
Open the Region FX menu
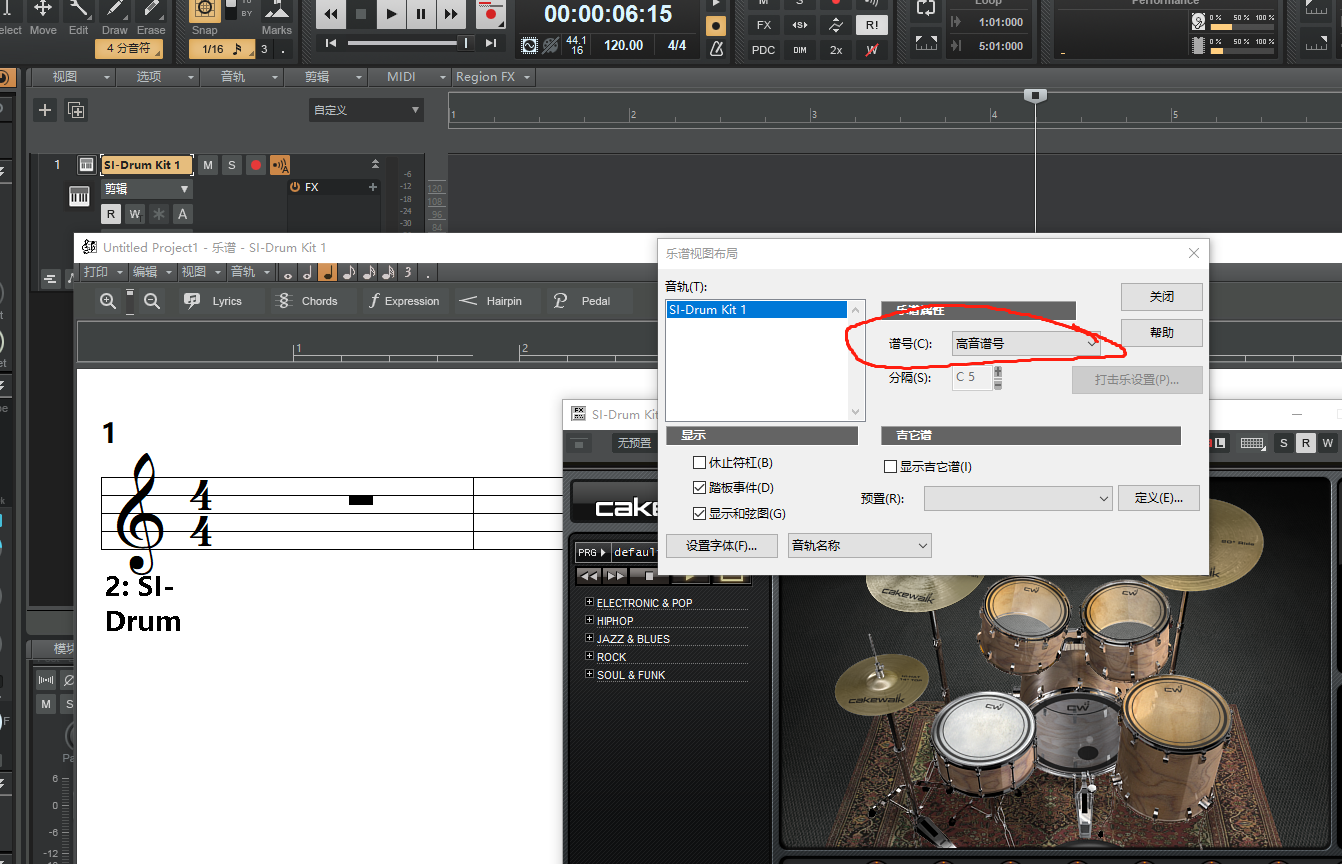(x=493, y=77)
